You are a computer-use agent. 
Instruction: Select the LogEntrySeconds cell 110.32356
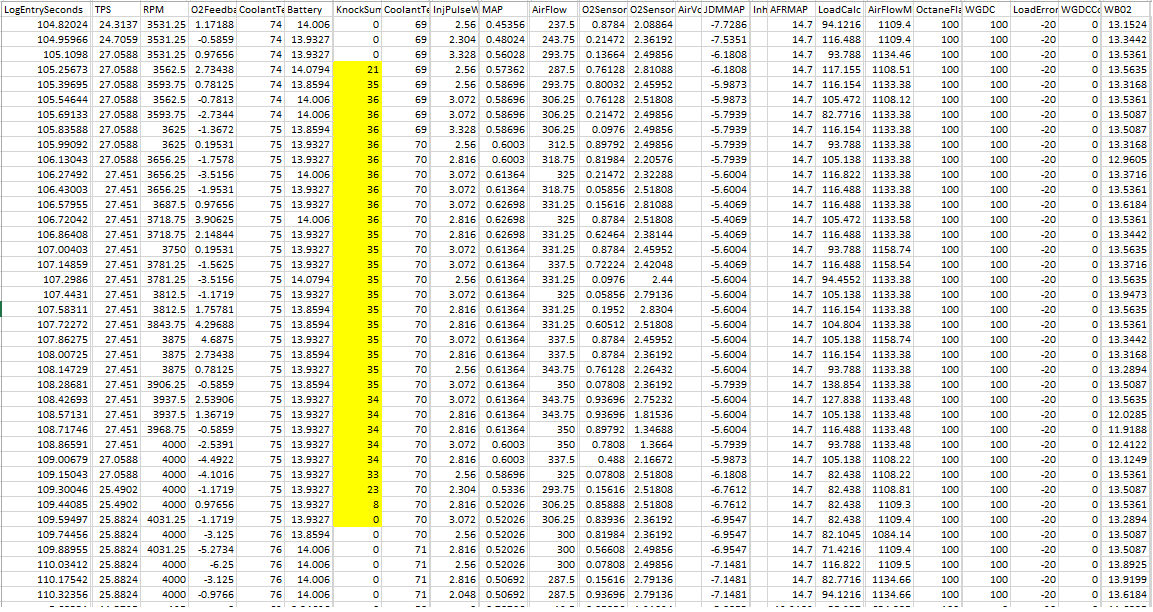[44, 594]
